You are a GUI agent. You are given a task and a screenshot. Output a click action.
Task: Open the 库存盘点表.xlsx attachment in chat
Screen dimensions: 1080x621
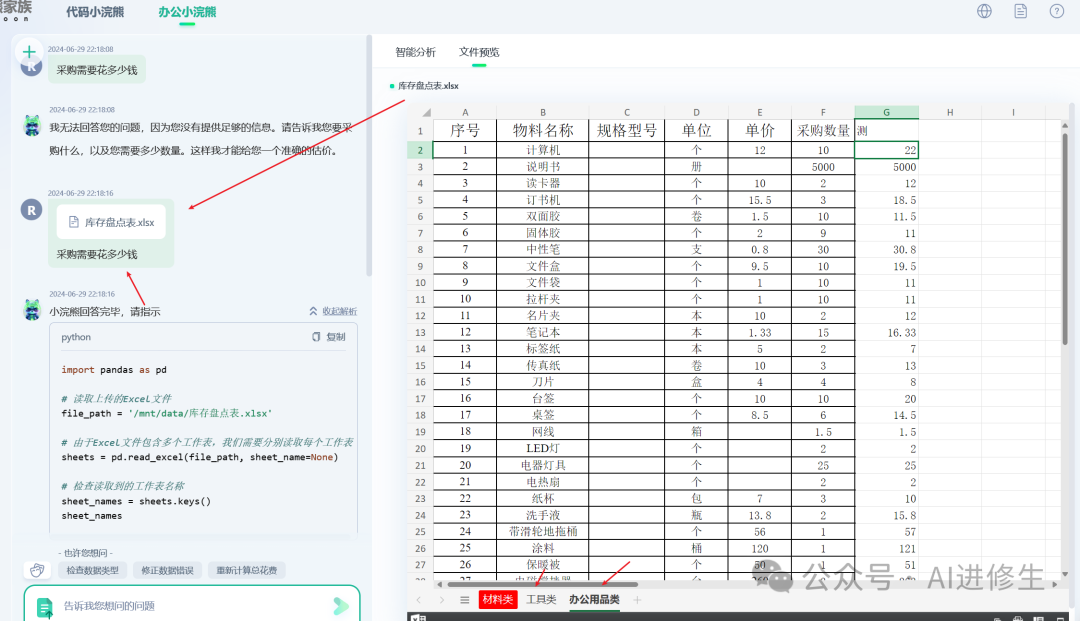pyautogui.click(x=111, y=222)
